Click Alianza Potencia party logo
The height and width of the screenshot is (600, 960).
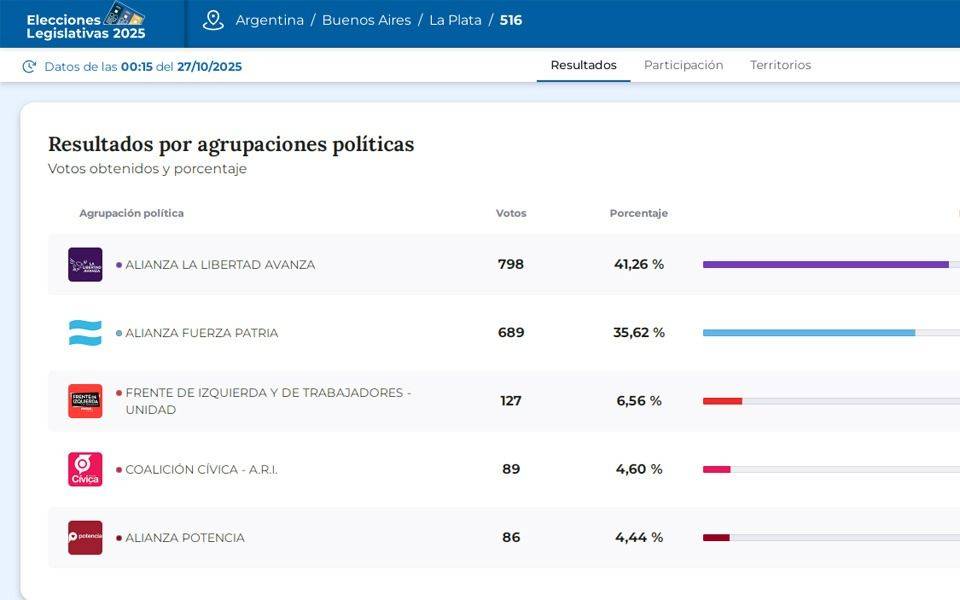[85, 537]
